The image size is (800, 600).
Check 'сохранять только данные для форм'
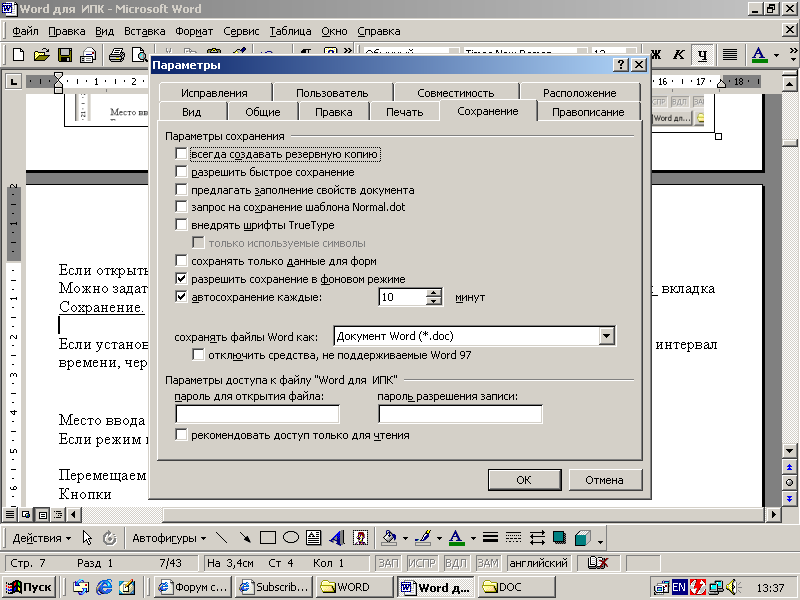point(181,261)
